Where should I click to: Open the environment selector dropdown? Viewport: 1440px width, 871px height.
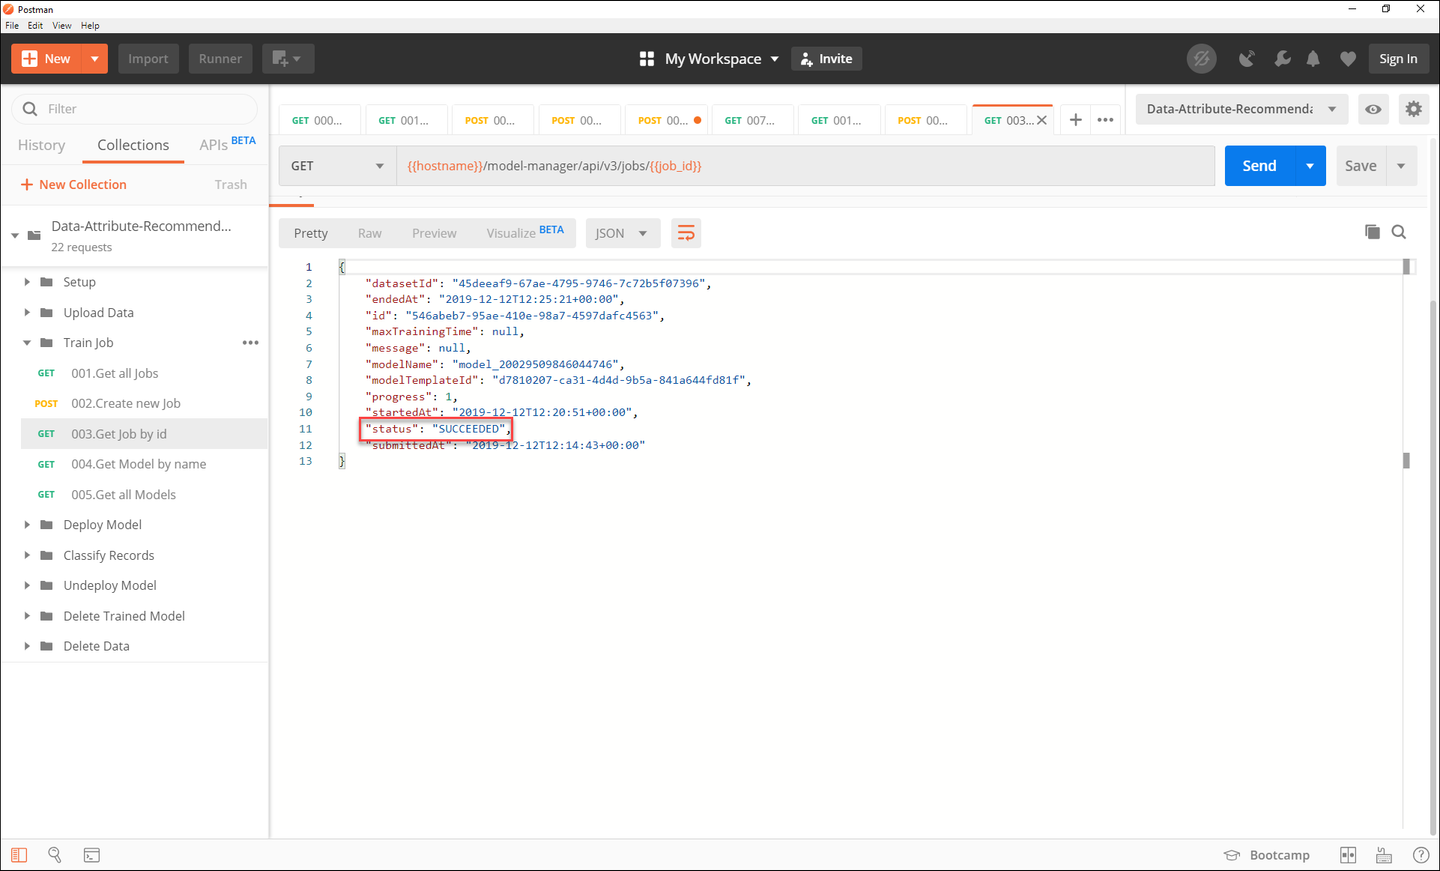pos(1242,109)
